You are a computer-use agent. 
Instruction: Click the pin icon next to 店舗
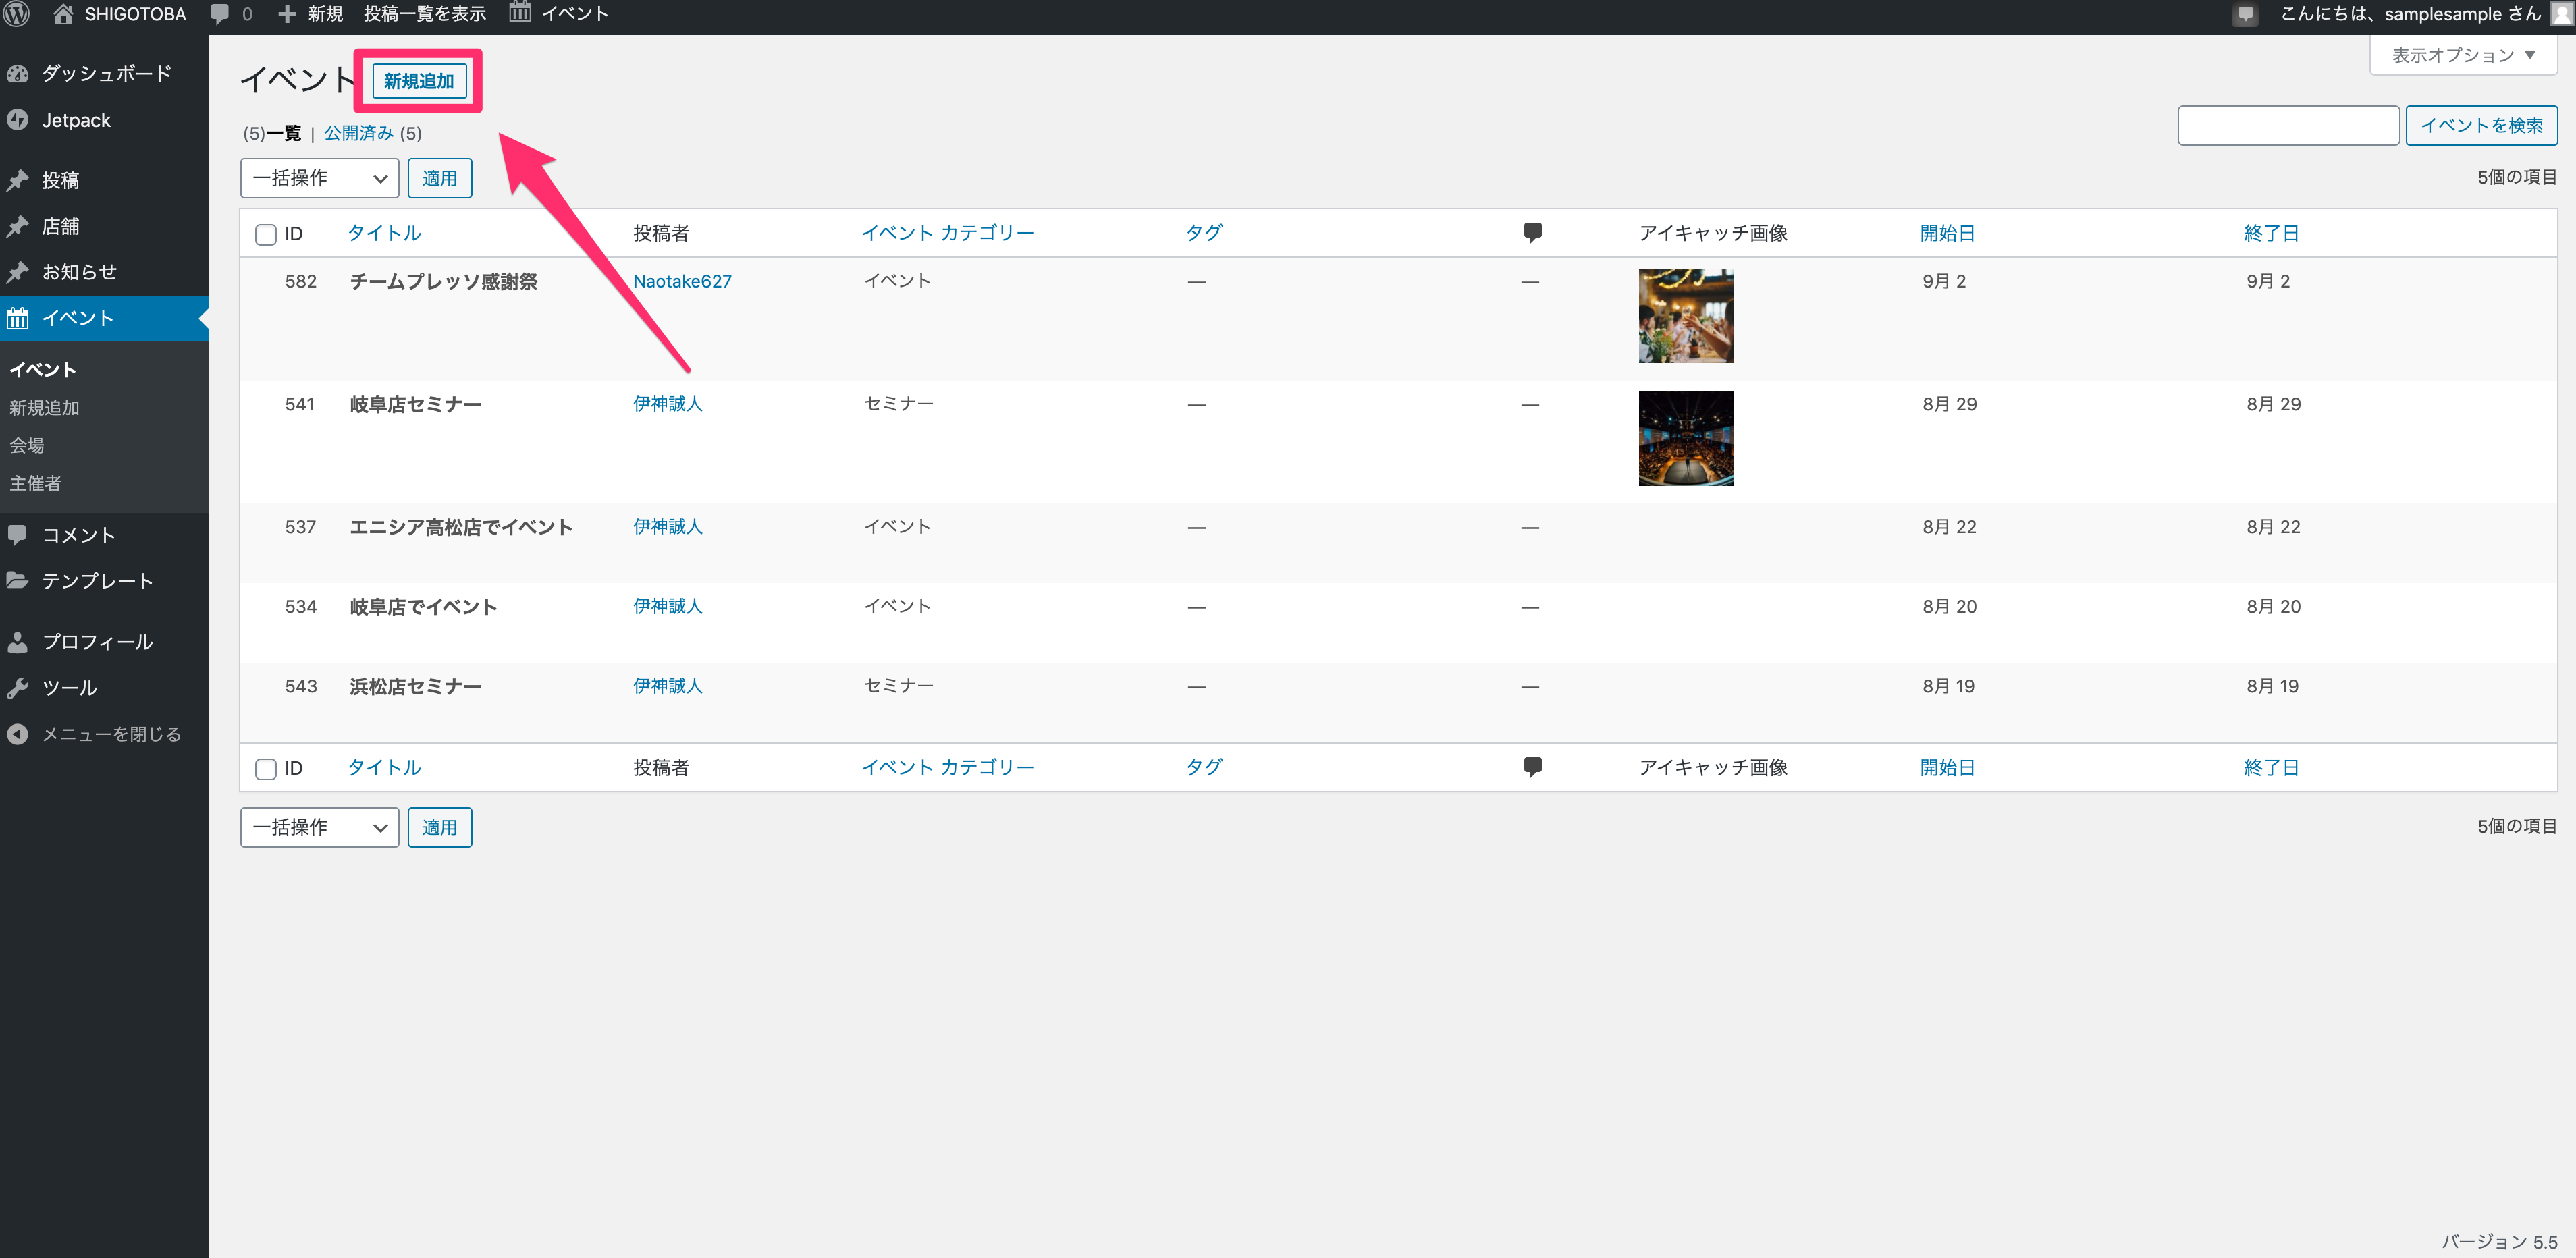pos(18,226)
